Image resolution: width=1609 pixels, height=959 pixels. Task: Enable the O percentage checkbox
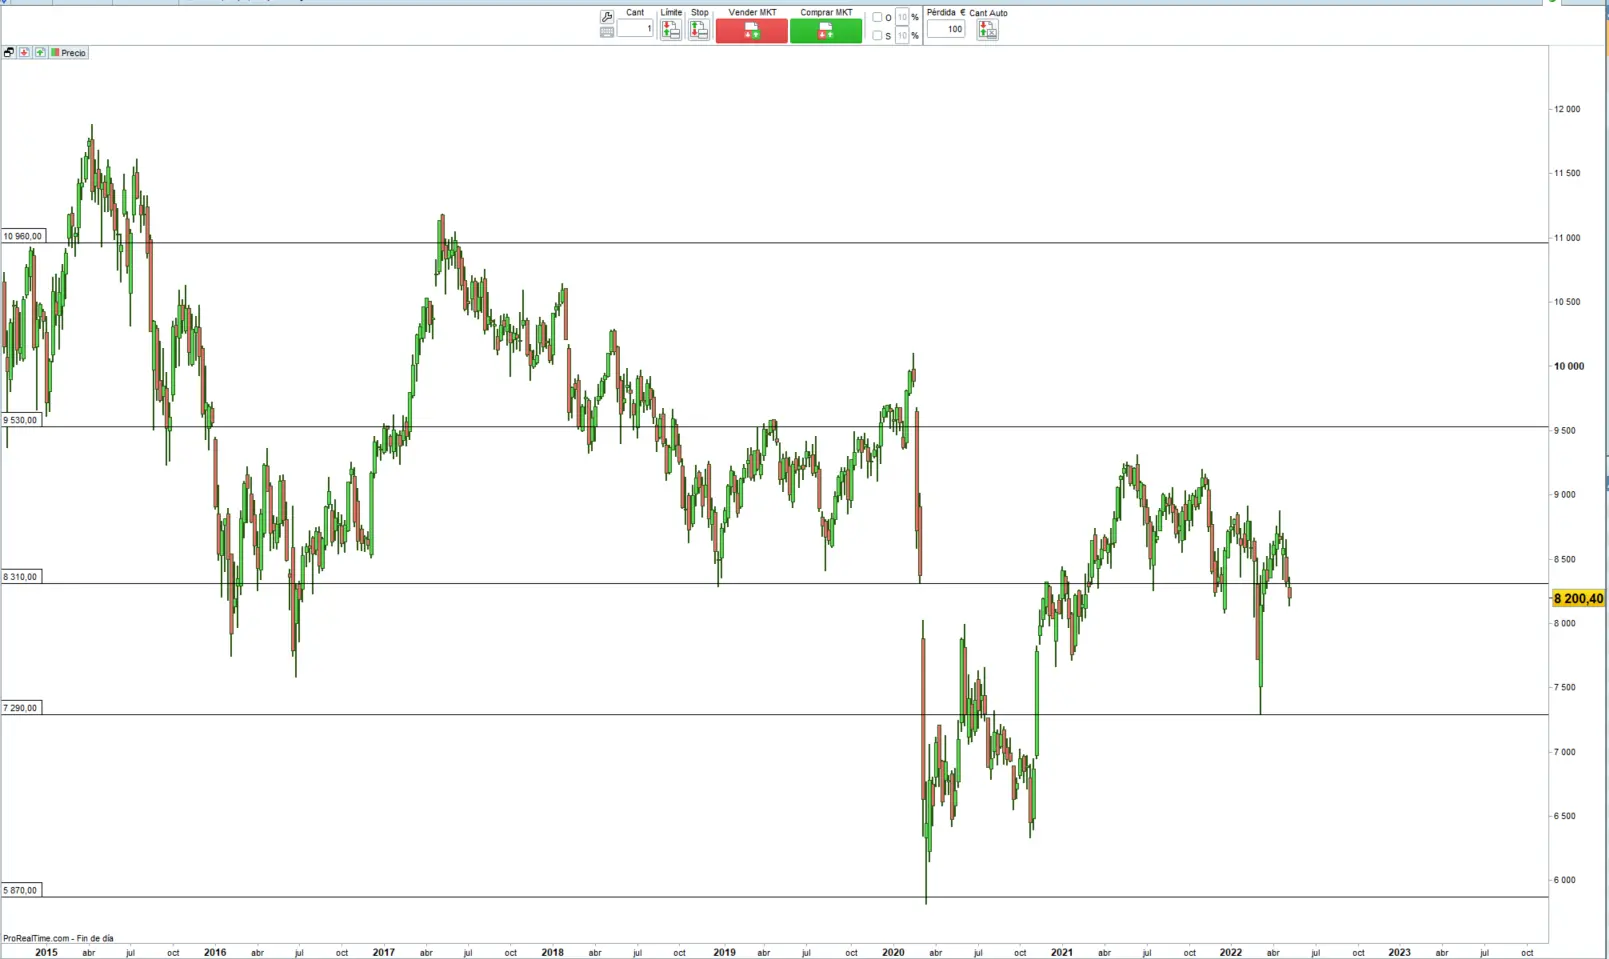(877, 17)
